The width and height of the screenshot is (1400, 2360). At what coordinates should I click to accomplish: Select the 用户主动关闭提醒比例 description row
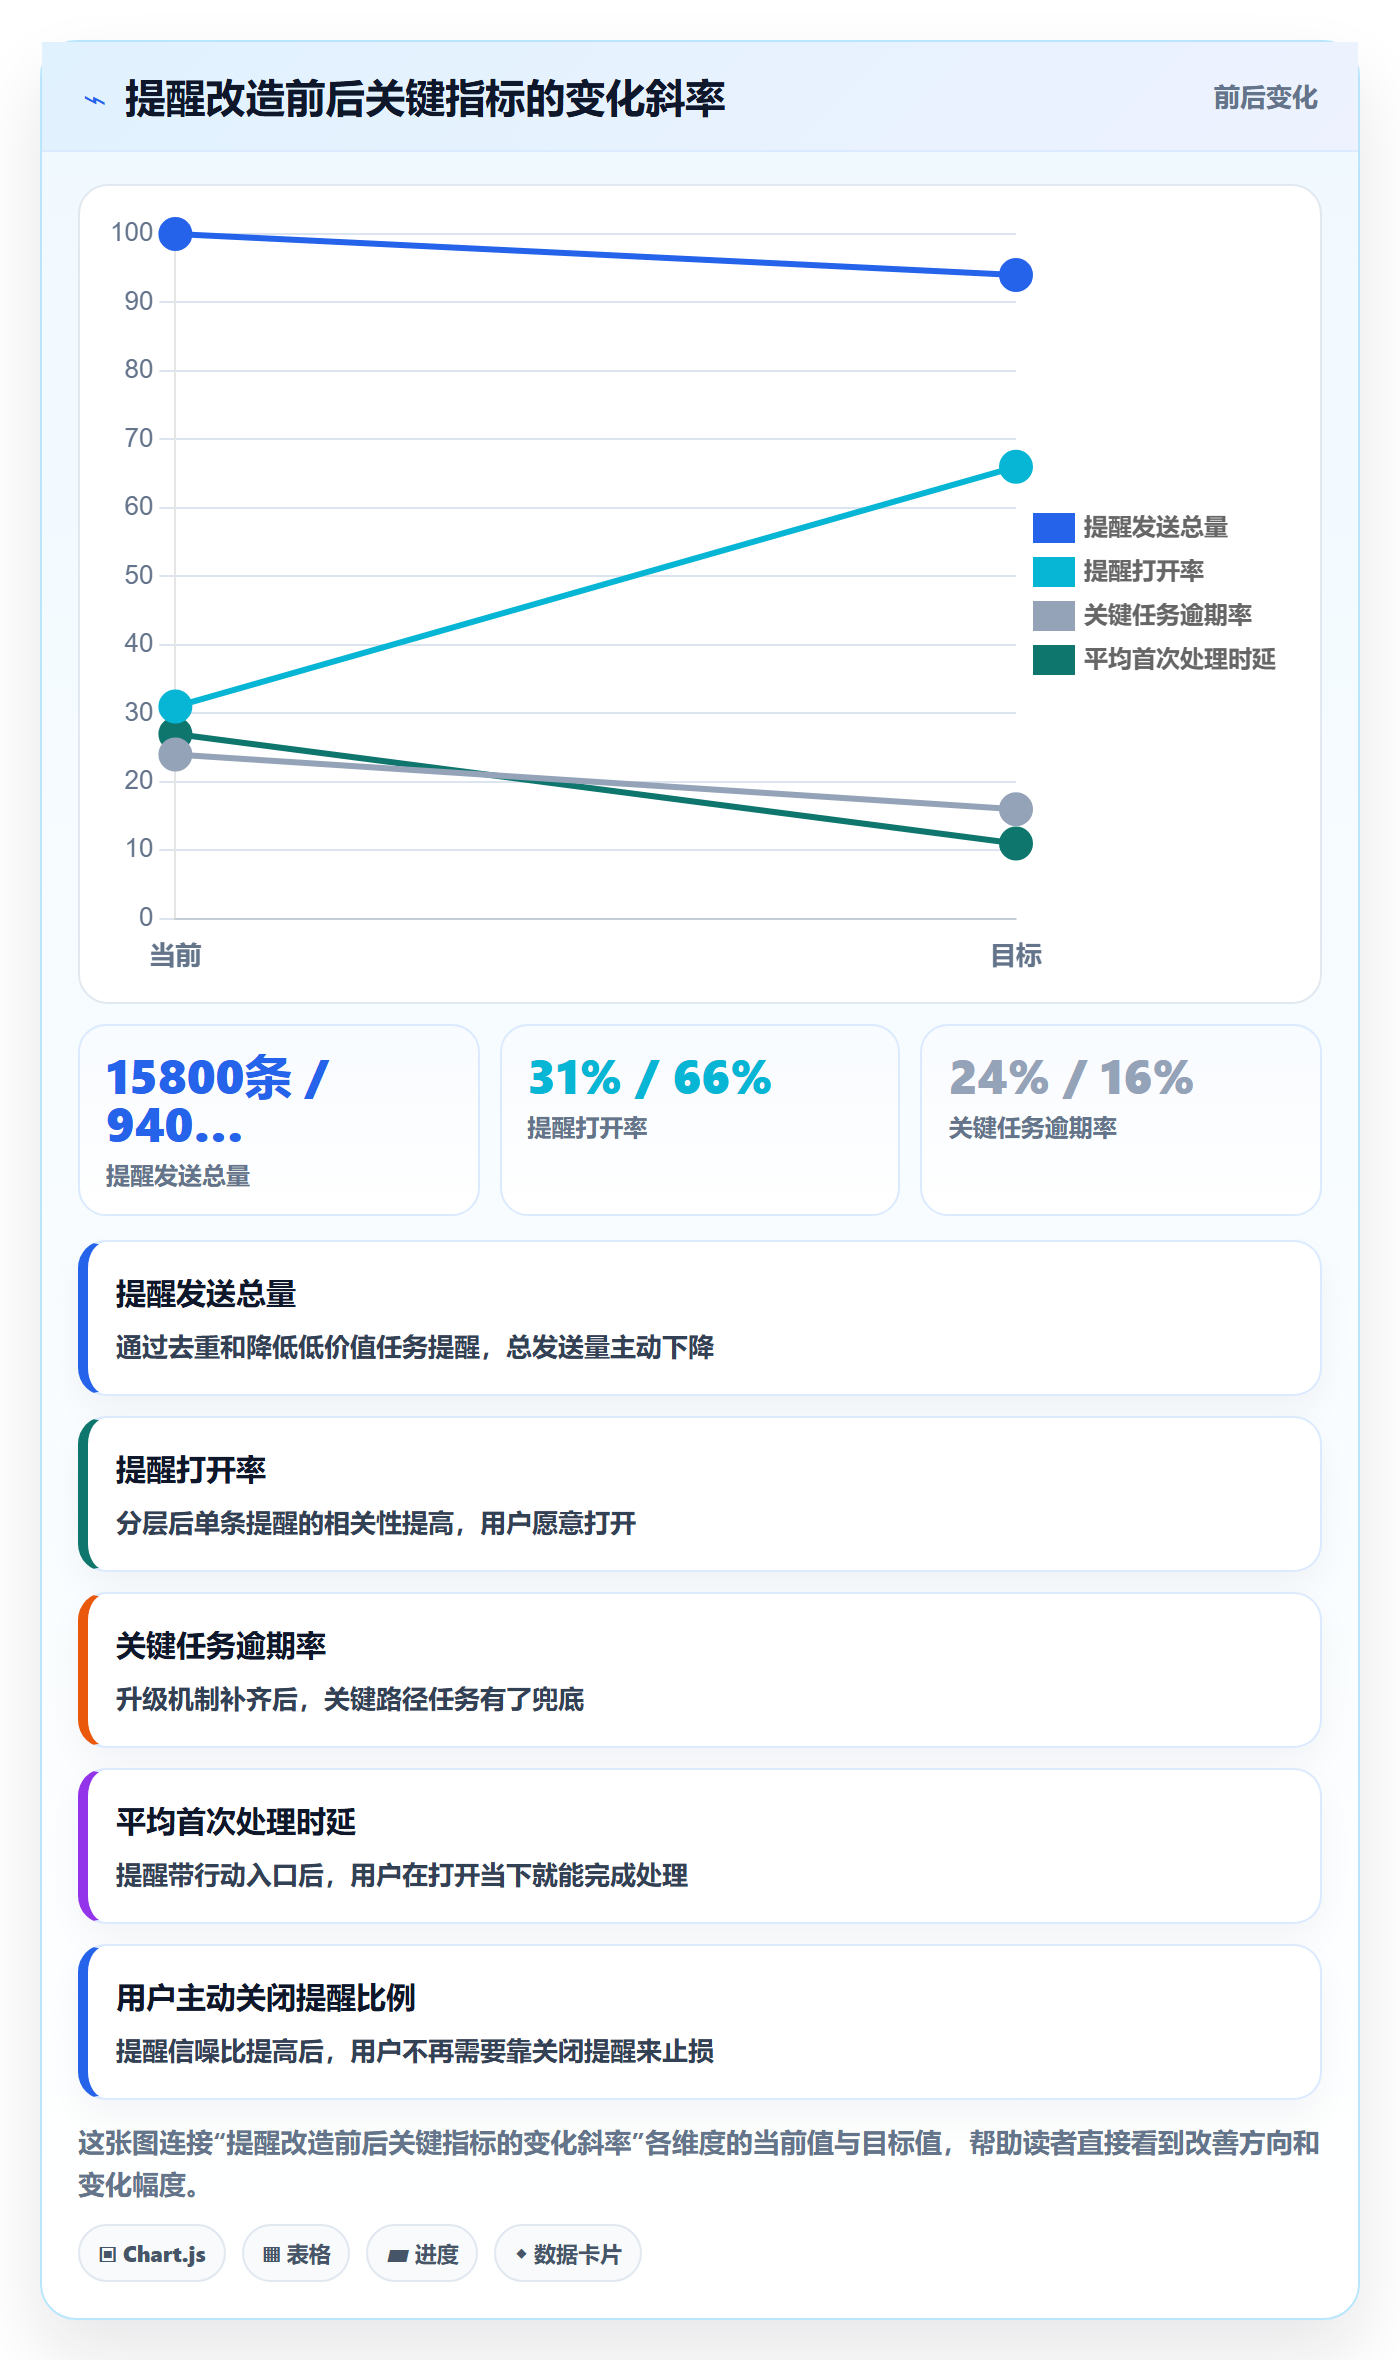click(x=700, y=2022)
